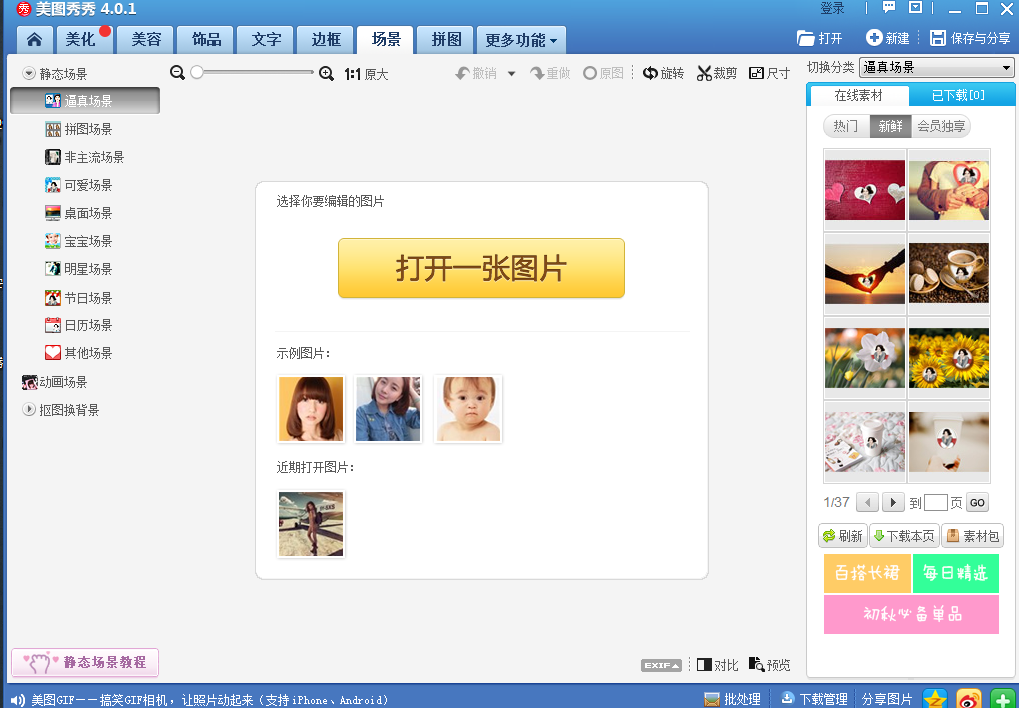
Task: Click the 预览 preview button
Action: click(769, 664)
